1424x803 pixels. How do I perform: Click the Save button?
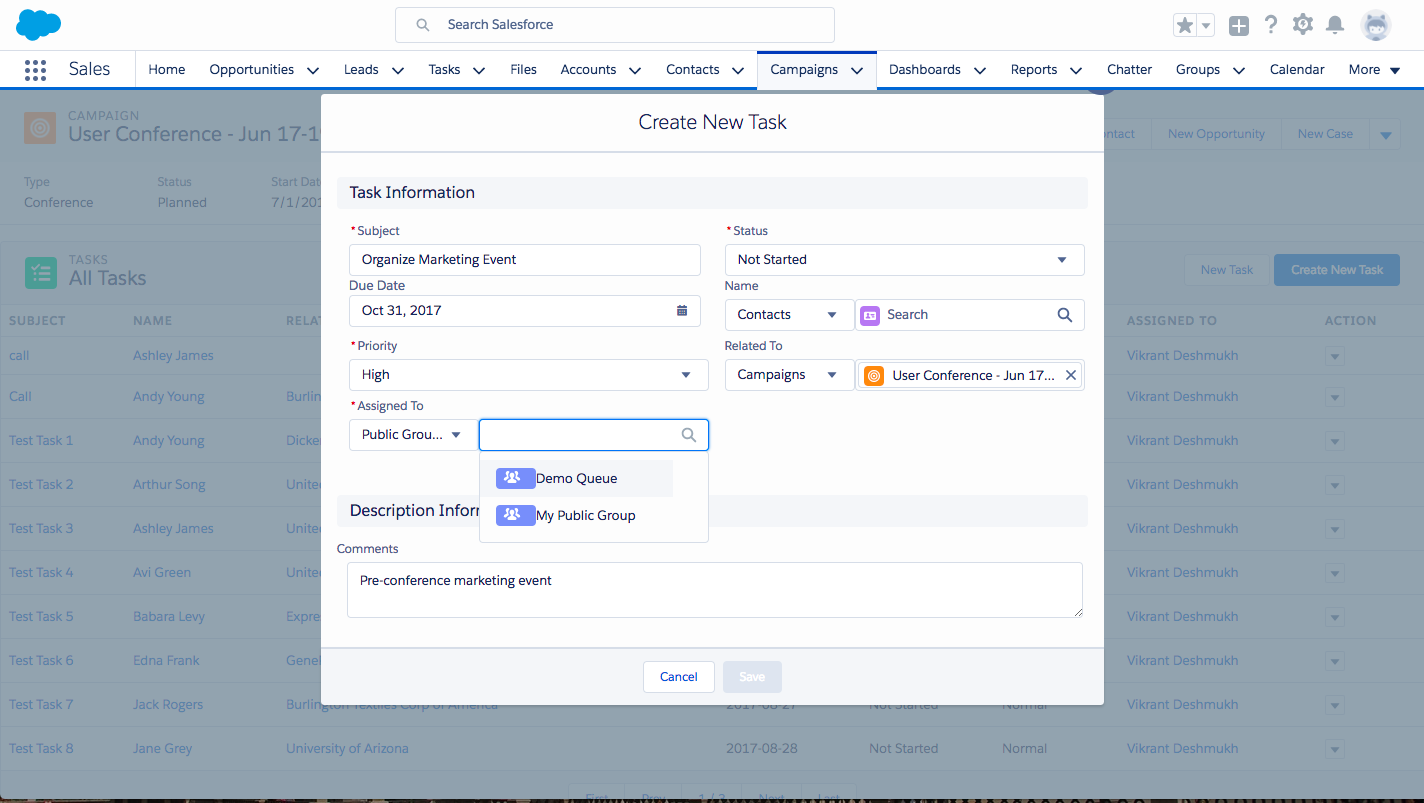coord(752,677)
